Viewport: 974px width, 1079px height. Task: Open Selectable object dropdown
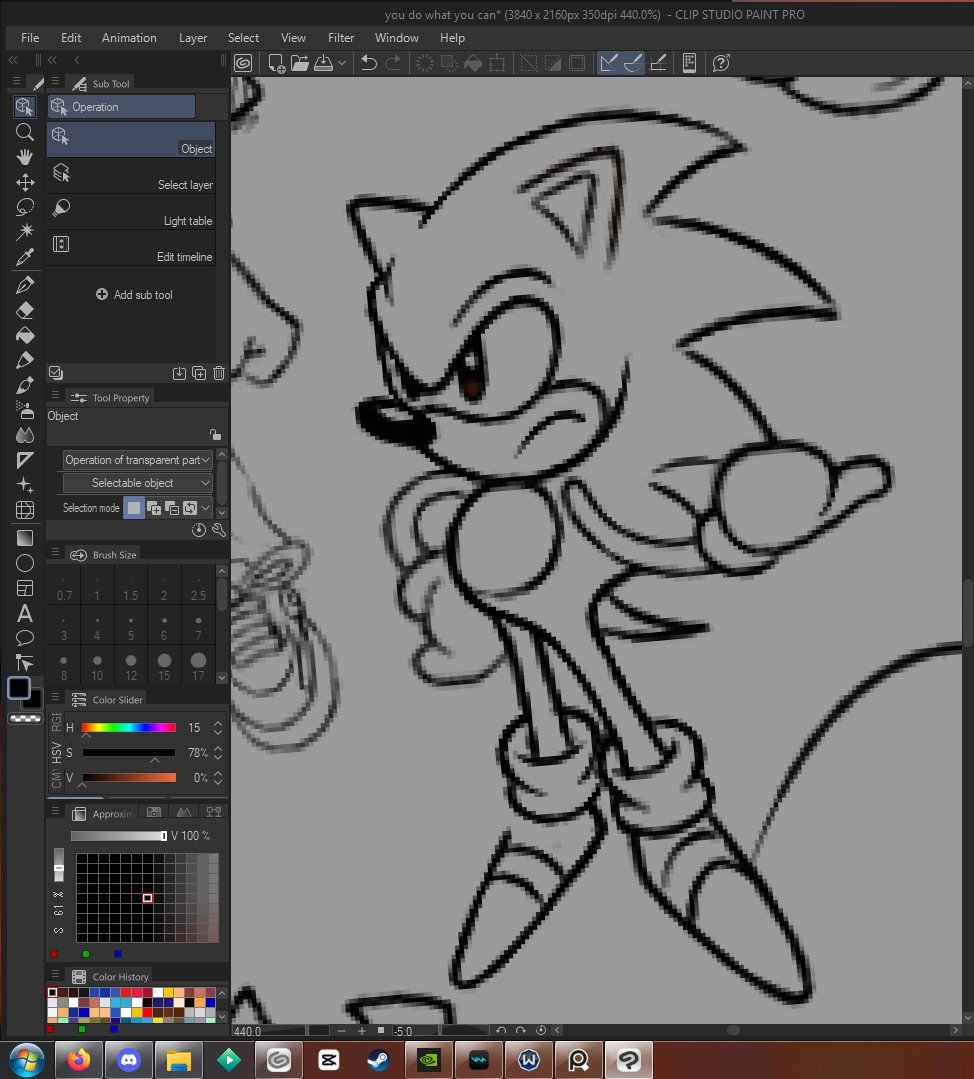(137, 483)
